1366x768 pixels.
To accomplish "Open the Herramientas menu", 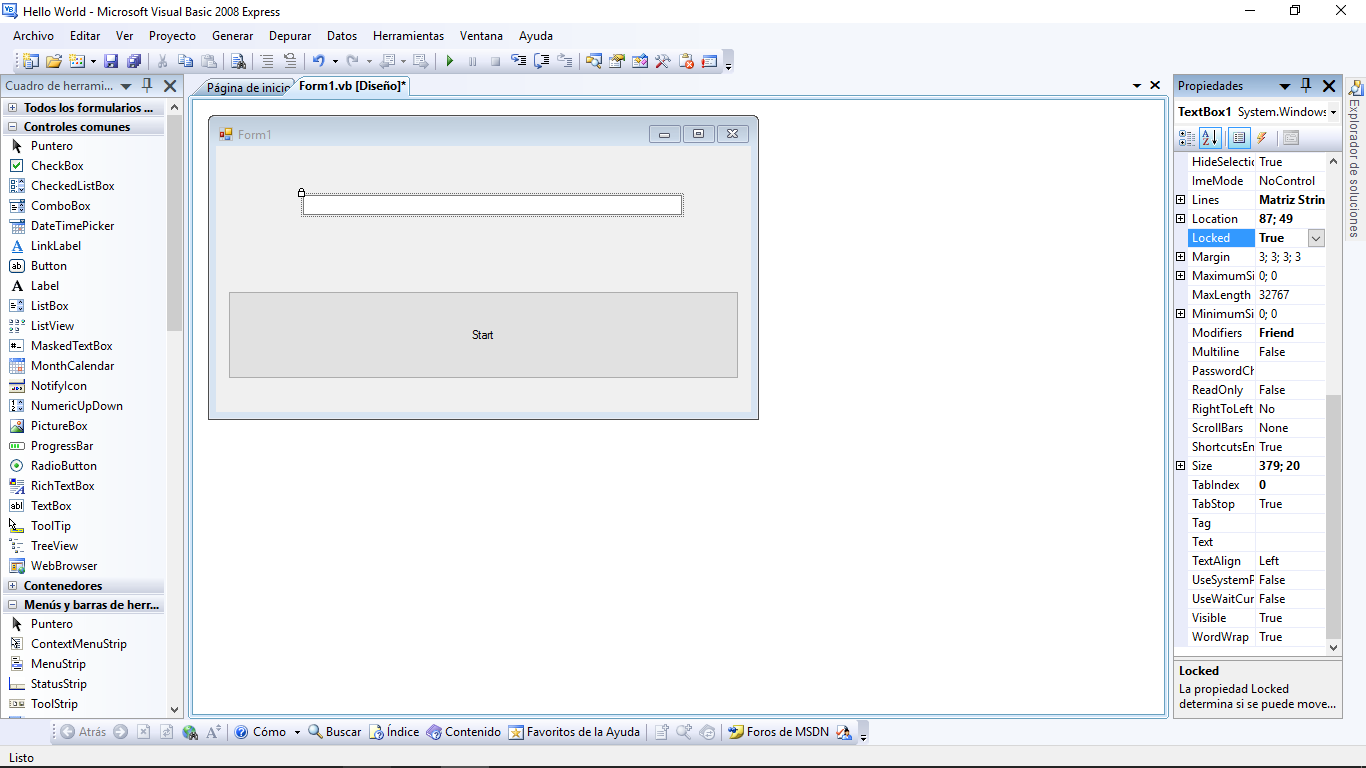I will [x=408, y=36].
